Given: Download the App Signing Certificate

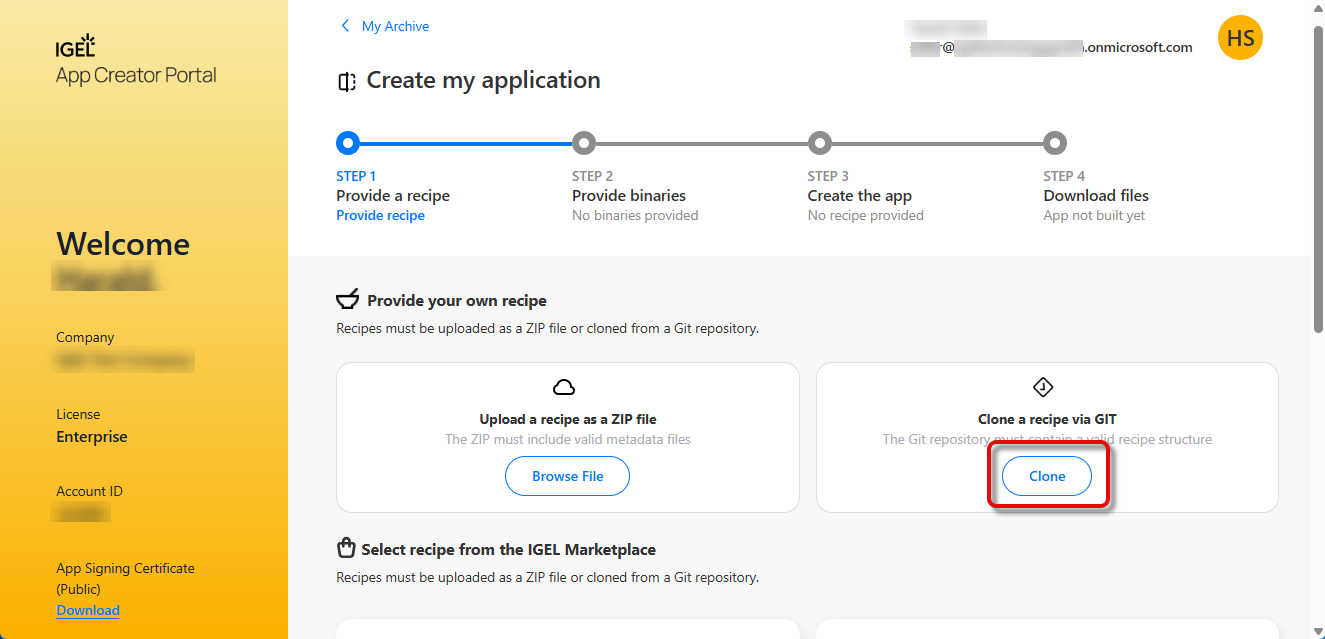Looking at the screenshot, I should 88,610.
